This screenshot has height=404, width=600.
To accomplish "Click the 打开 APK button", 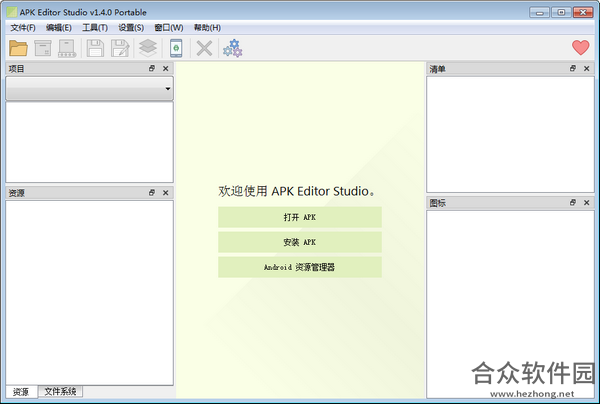I will click(300, 217).
